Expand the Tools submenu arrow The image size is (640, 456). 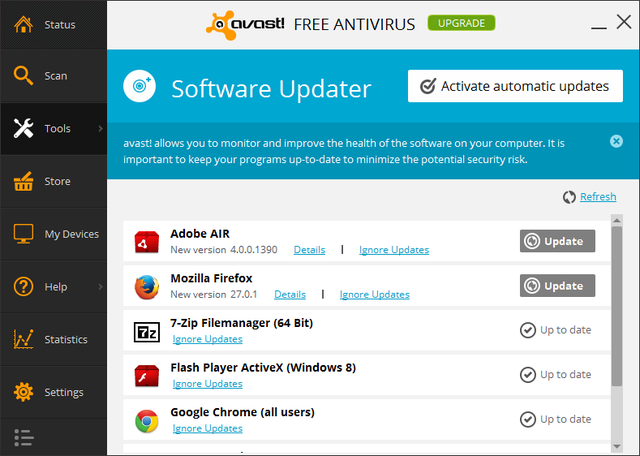(100, 129)
